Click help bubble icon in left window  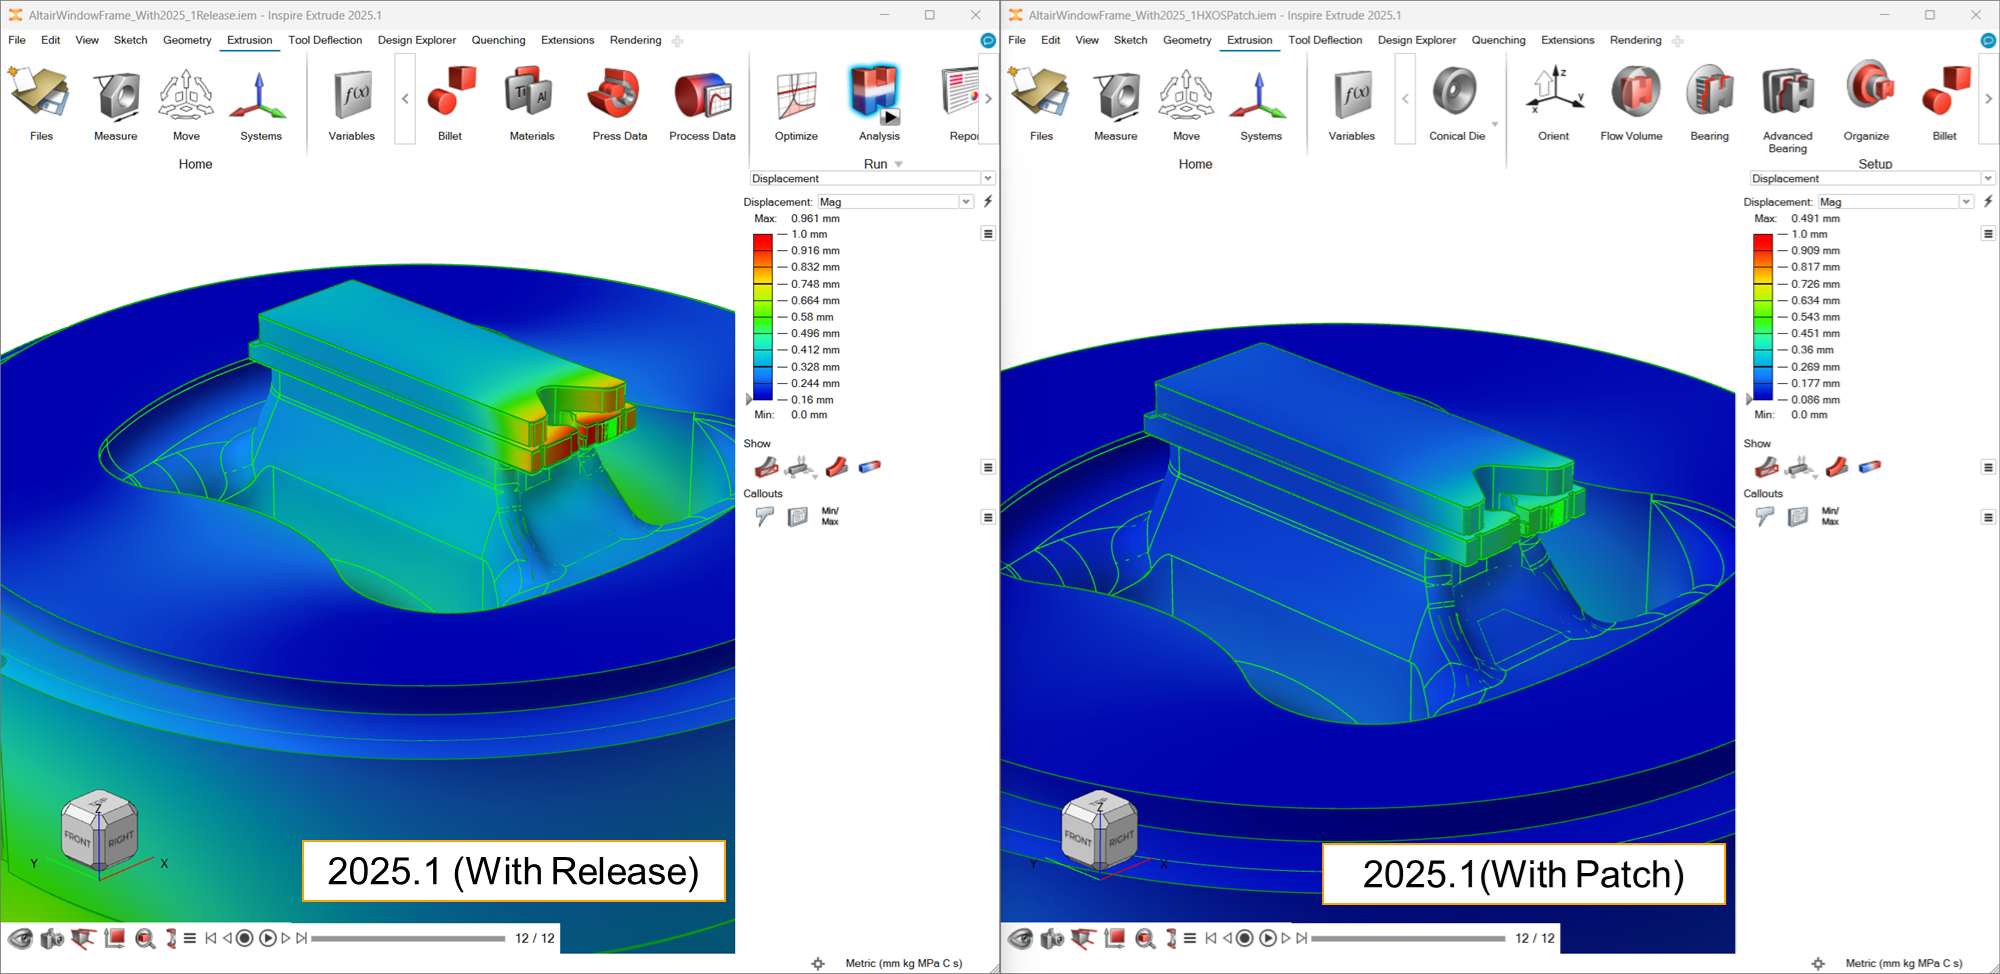(988, 40)
